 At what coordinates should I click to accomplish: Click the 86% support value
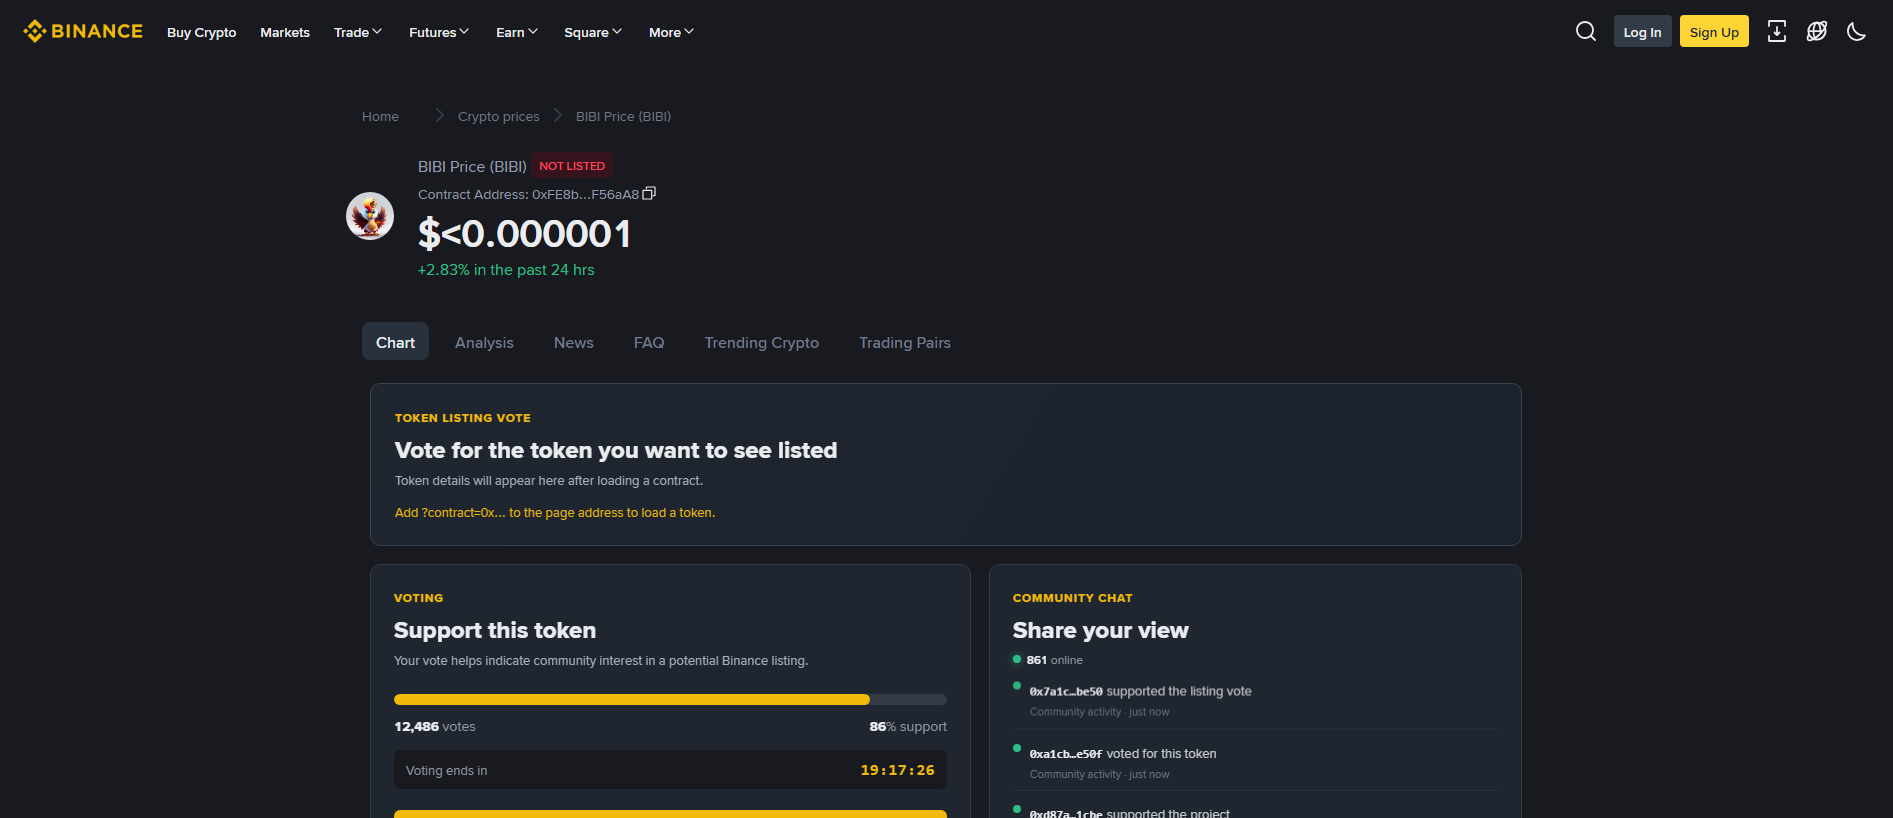tap(908, 727)
